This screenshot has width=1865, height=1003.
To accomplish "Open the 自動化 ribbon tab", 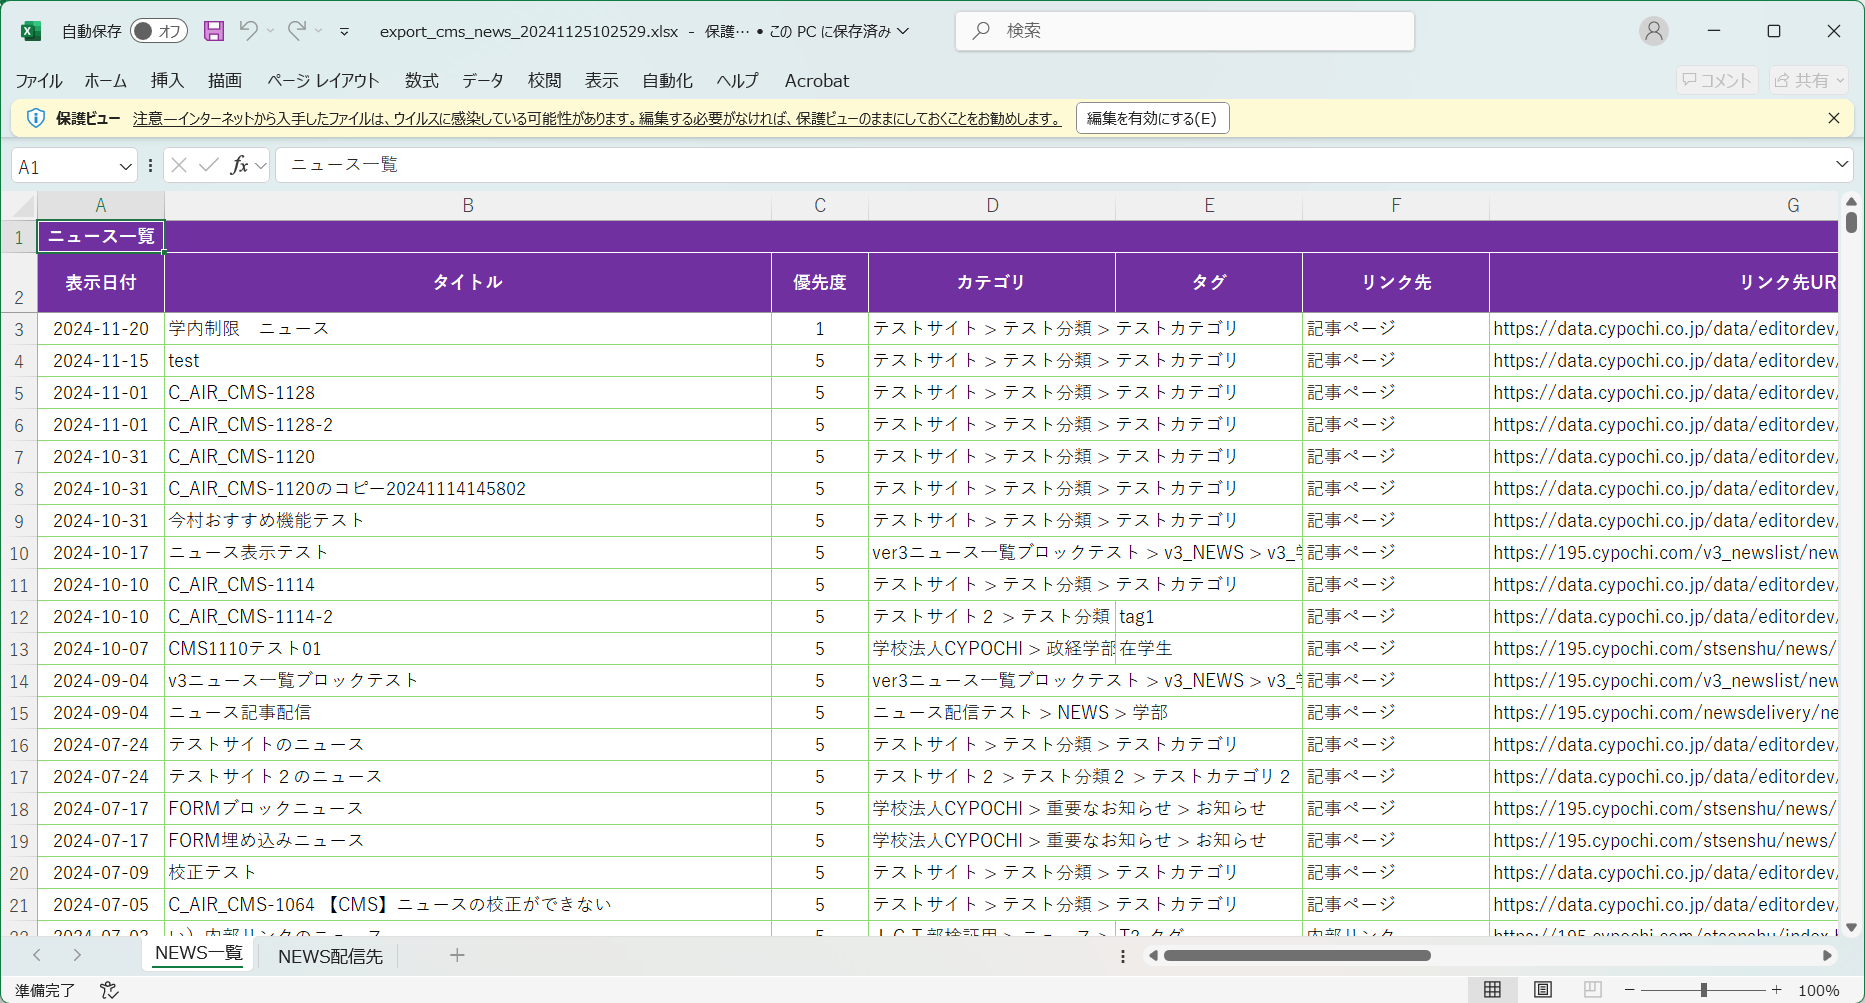I will pos(667,81).
